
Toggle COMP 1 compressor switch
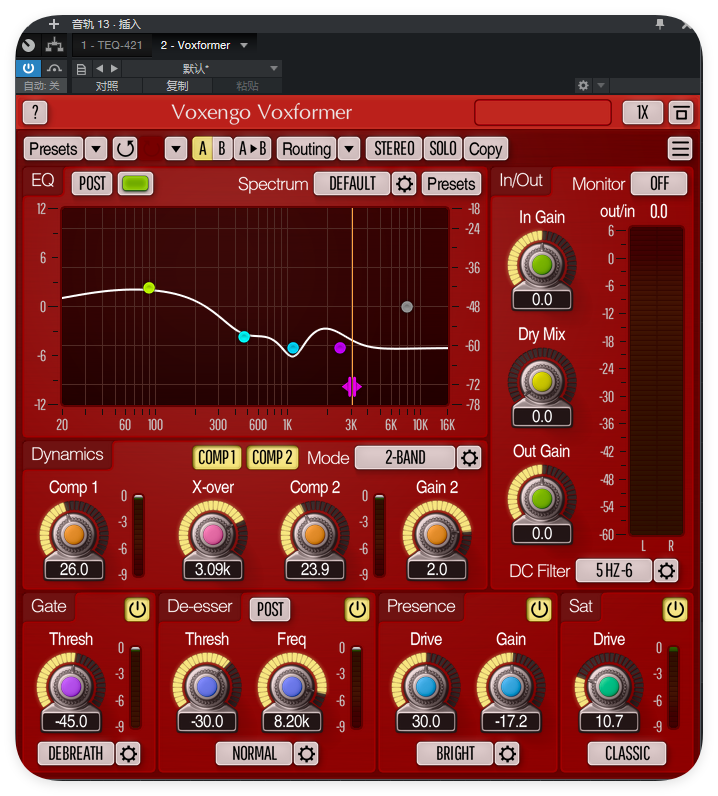[x=217, y=458]
